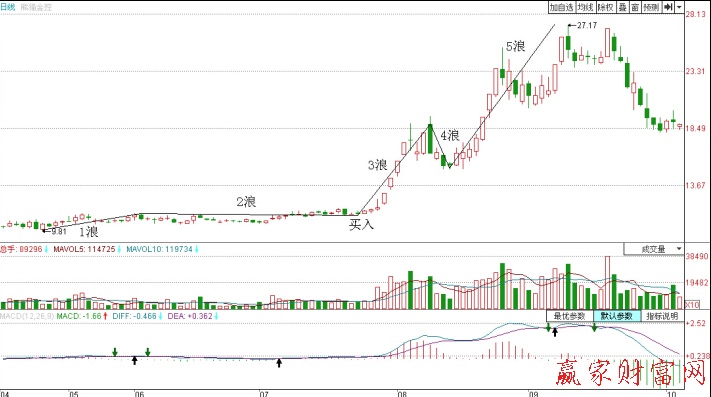Toggle 除权 ex-rights adjustment
The image size is (711, 397).
pos(605,7)
